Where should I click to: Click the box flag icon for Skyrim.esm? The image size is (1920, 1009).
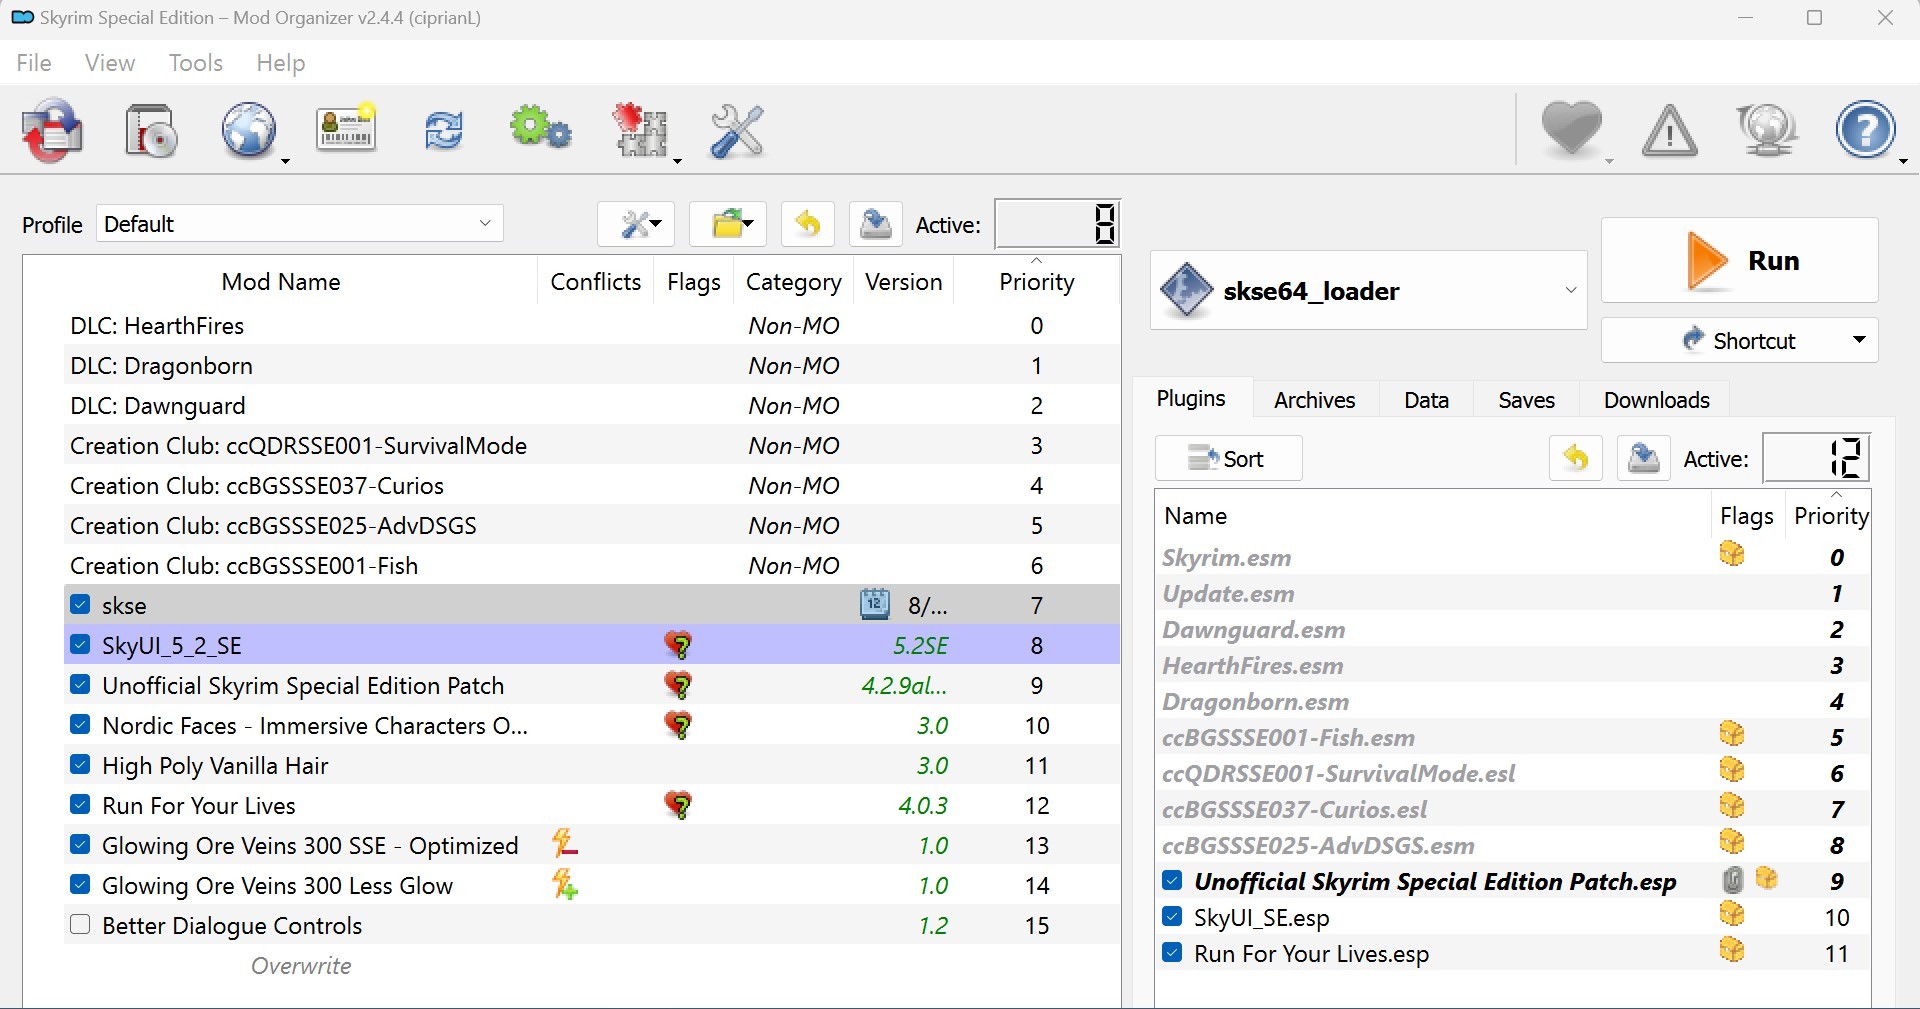point(1732,554)
